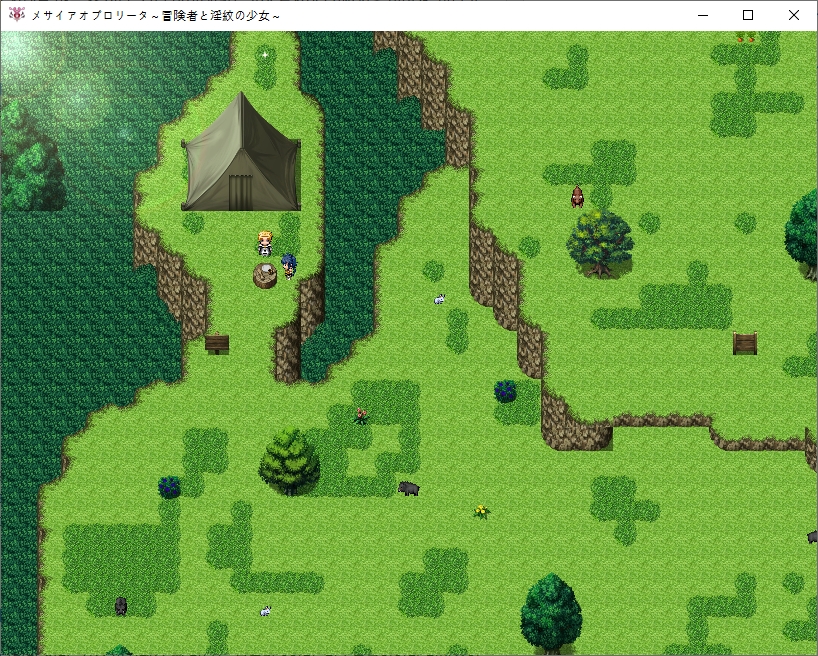
Task: Click the game icon in the title bar
Action: 16,15
